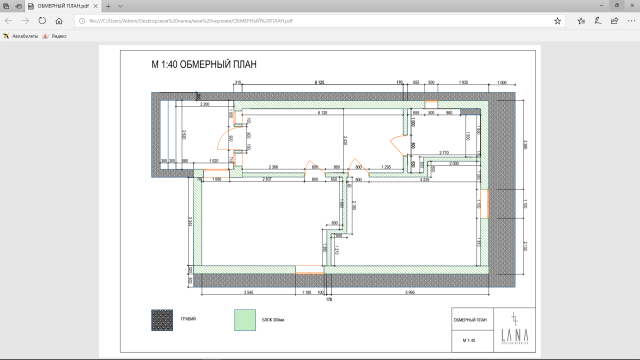Share this page icon
Viewport: 640px width, 360px height.
(x=615, y=21)
